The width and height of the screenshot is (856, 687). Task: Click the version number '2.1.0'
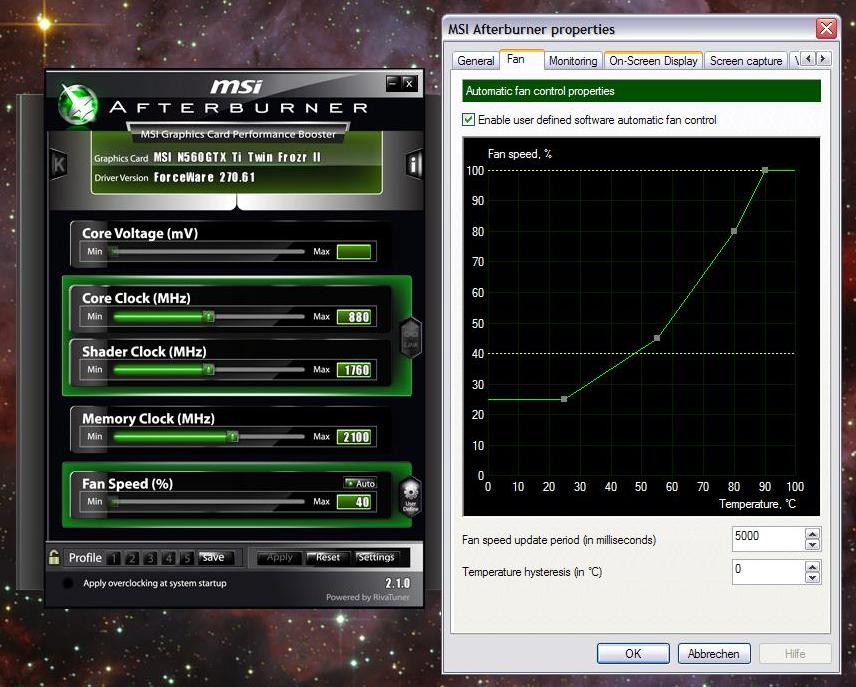[397, 583]
